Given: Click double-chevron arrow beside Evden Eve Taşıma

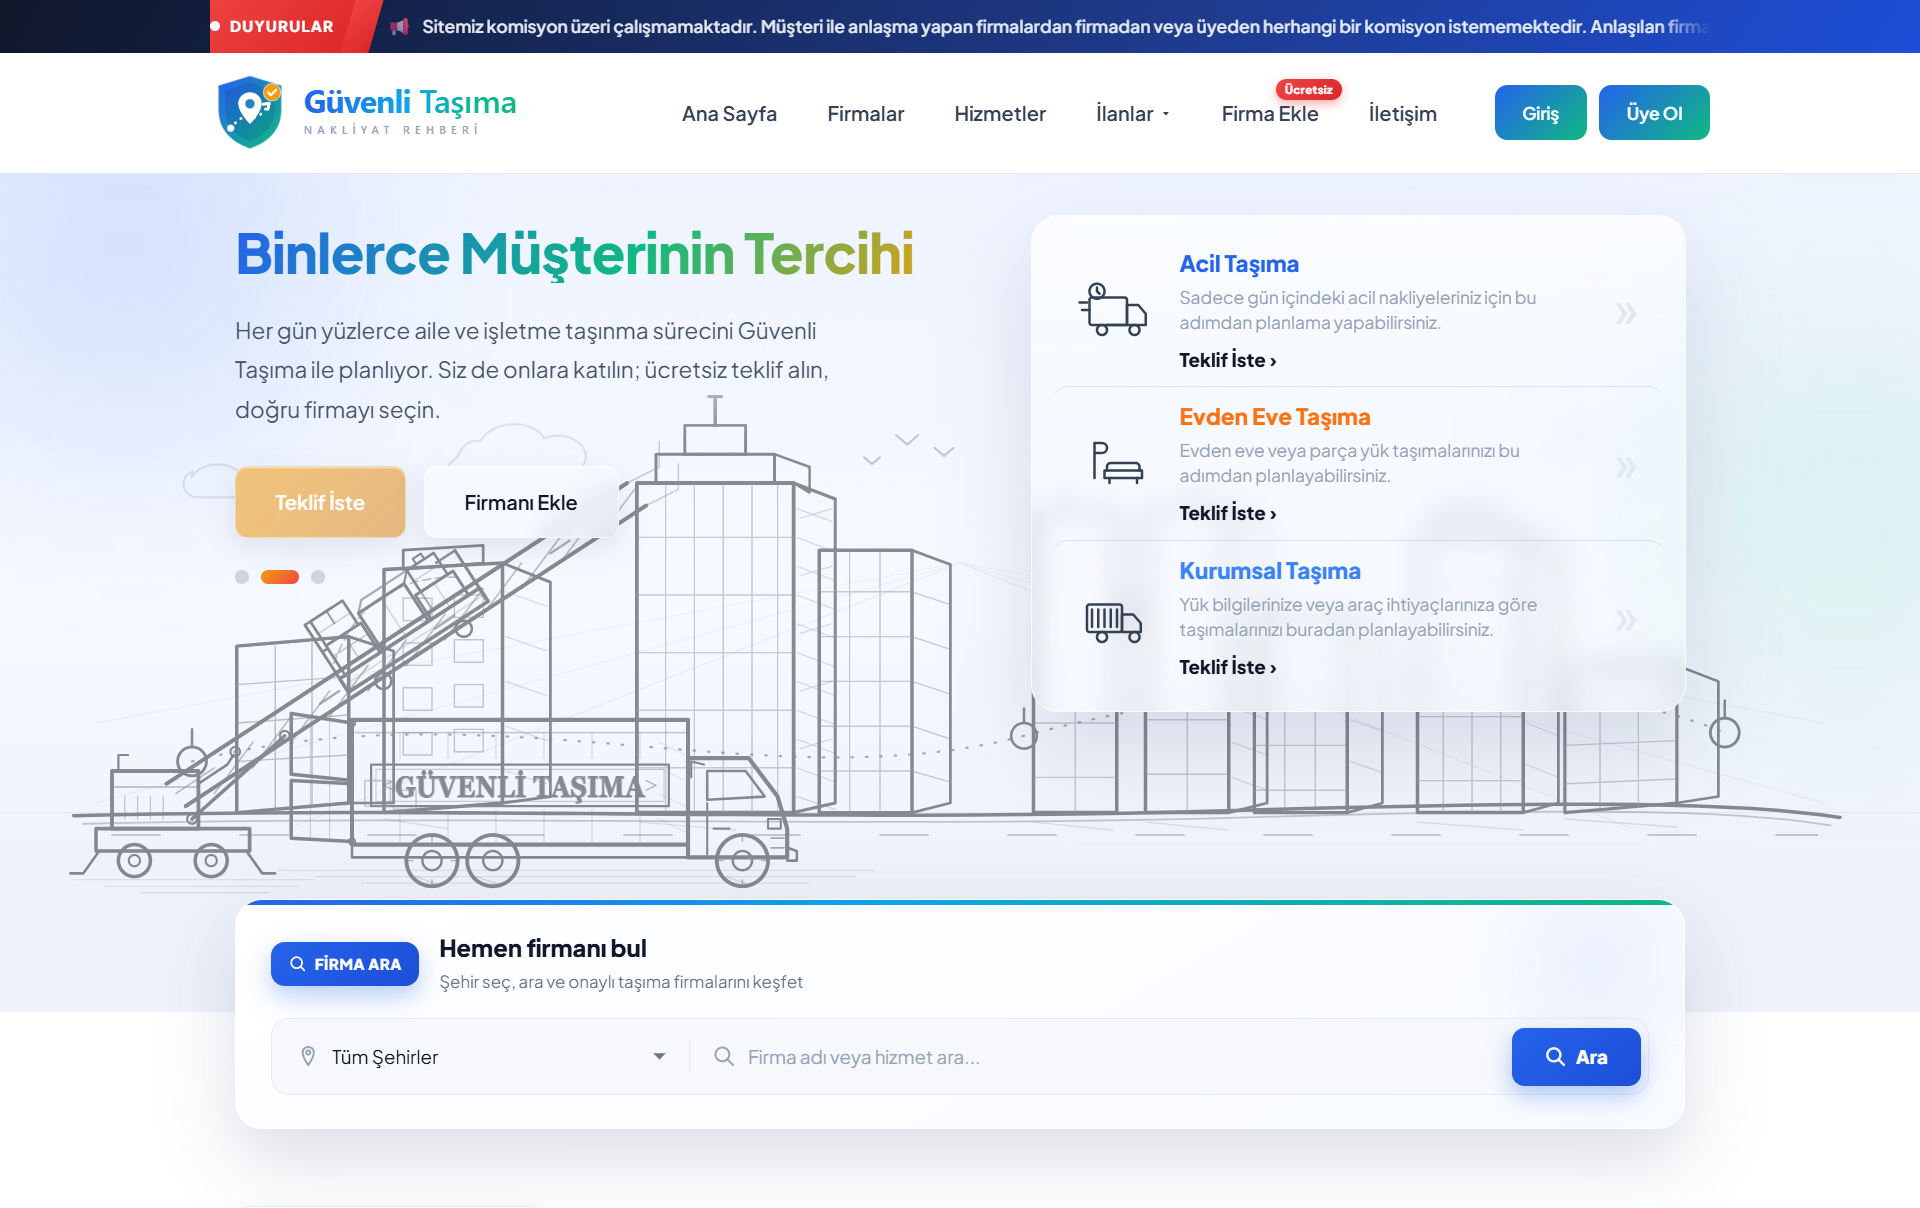Looking at the screenshot, I should coord(1626,467).
